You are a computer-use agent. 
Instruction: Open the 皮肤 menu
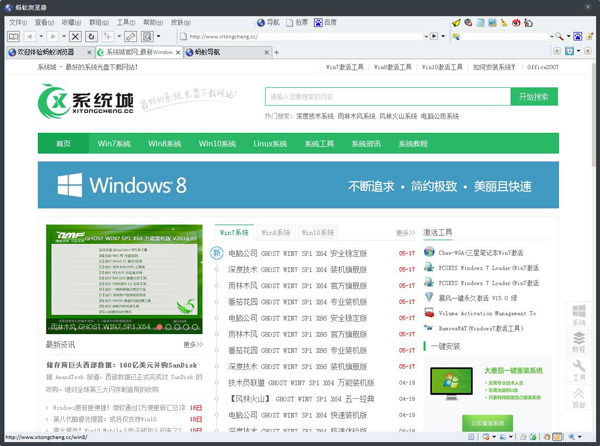tap(180, 23)
